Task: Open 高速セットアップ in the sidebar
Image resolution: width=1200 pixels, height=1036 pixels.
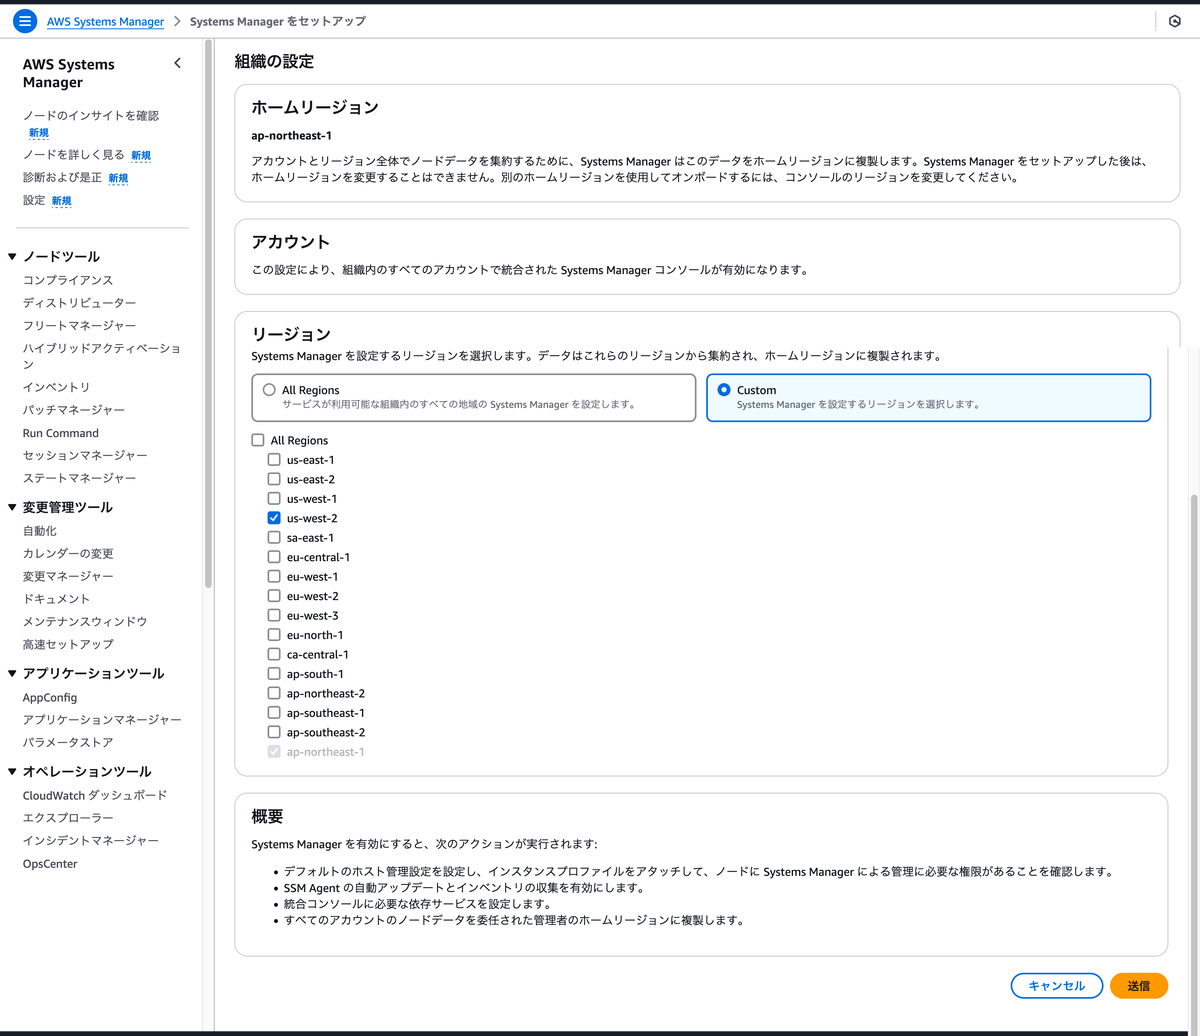Action: (x=68, y=644)
